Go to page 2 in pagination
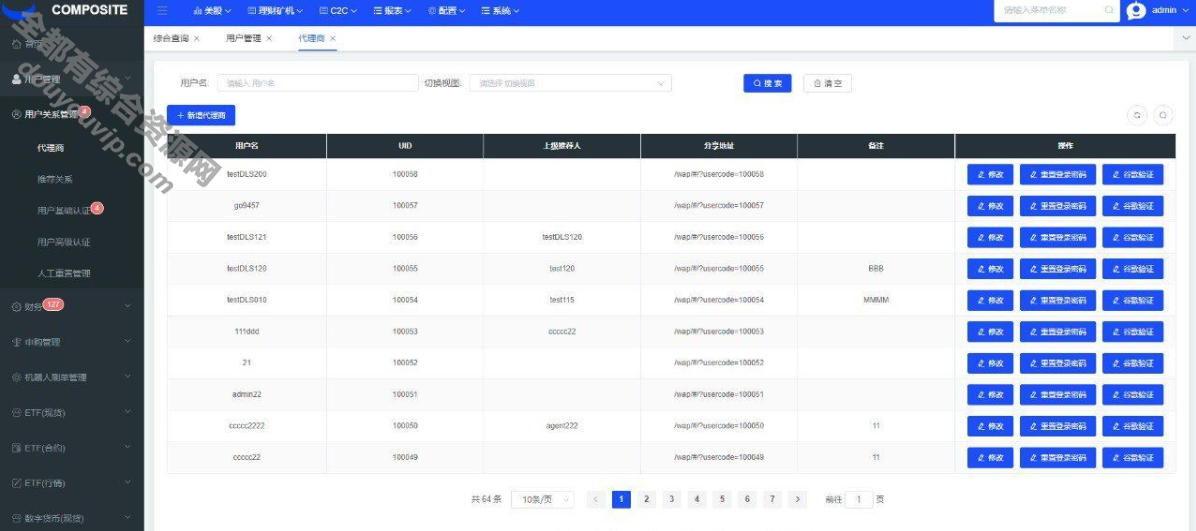Viewport: 1196px width, 531px height. pyautogui.click(x=646, y=499)
